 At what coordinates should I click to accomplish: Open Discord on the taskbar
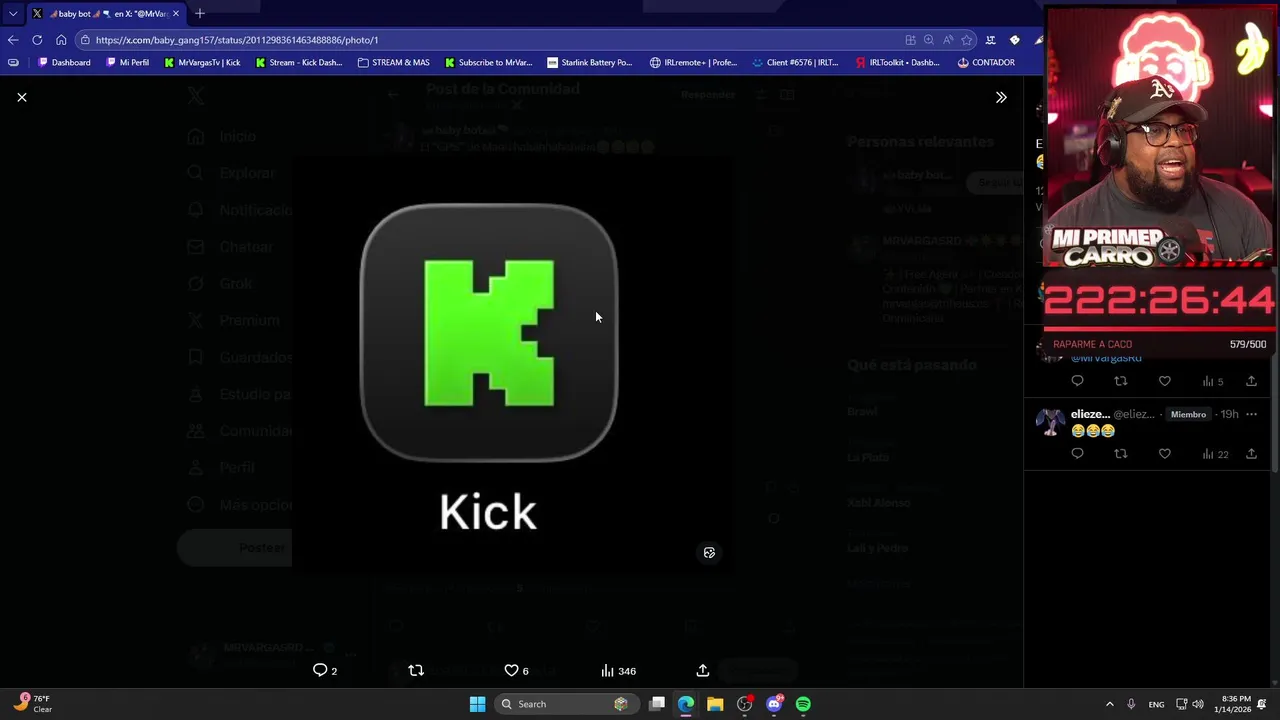coord(774,704)
